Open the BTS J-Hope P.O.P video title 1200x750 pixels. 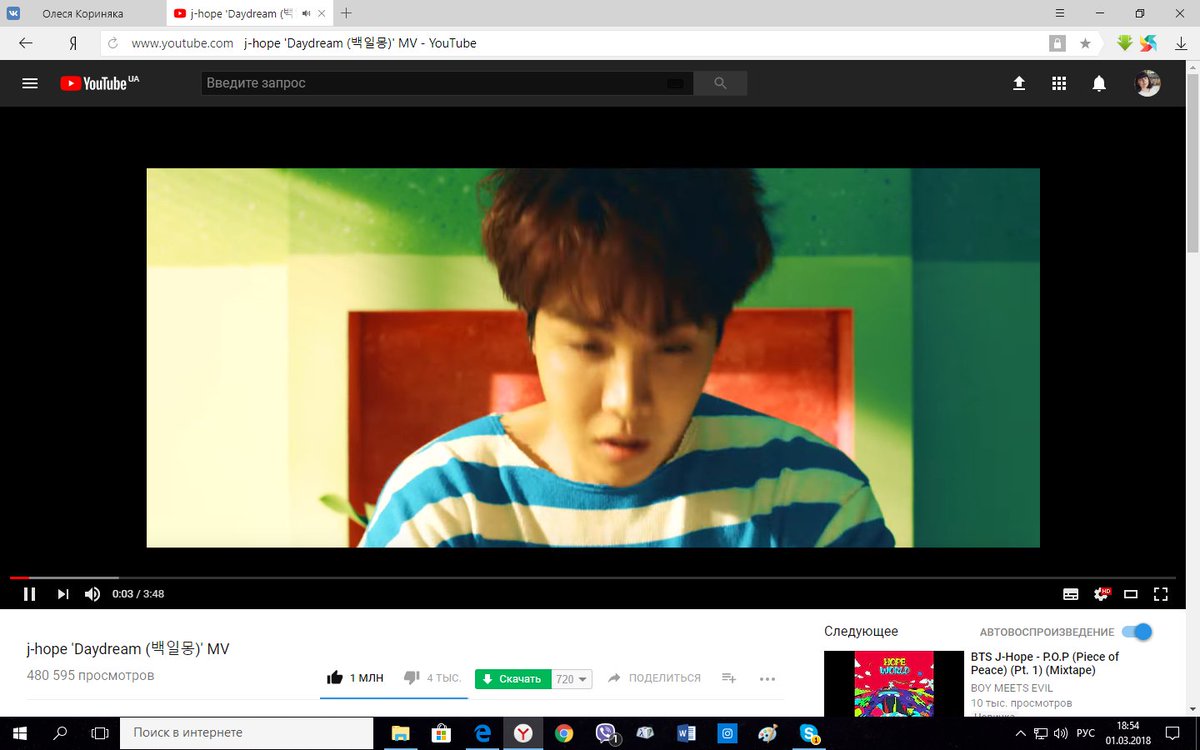pyautogui.click(x=1045, y=663)
